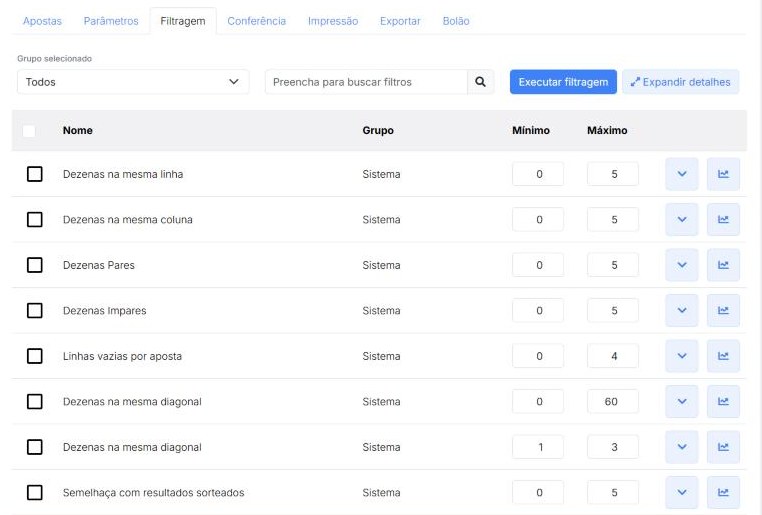Enable the Dezenas Pares filter checkbox
The width and height of the screenshot is (762, 515).
point(35,265)
